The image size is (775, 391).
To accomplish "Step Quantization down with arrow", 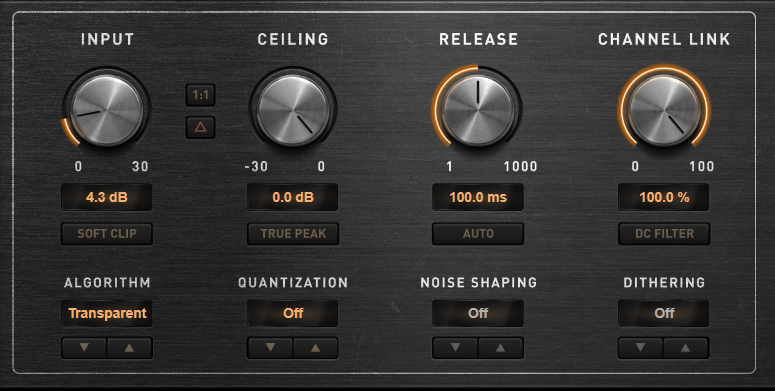I will 270,348.
